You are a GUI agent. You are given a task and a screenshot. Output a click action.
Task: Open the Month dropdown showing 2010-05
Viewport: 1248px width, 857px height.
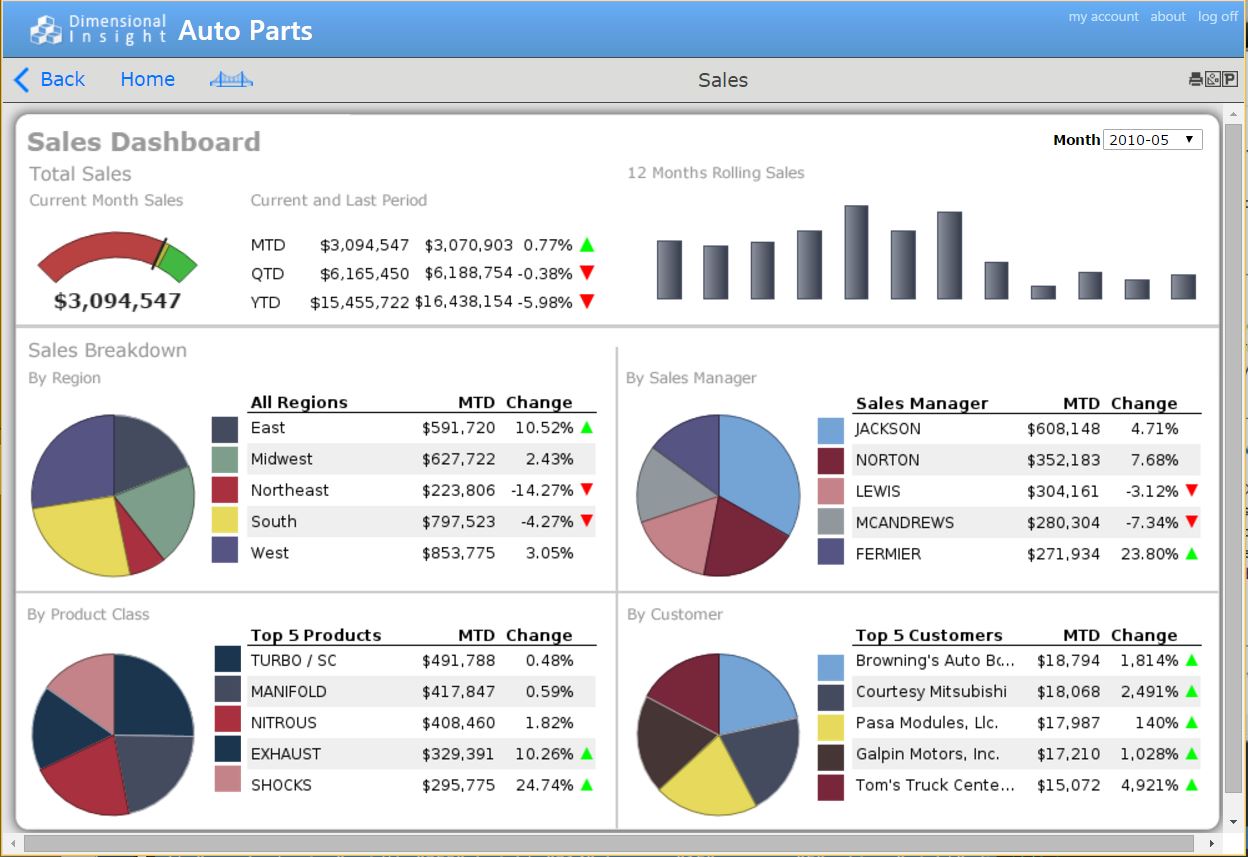click(x=1152, y=140)
